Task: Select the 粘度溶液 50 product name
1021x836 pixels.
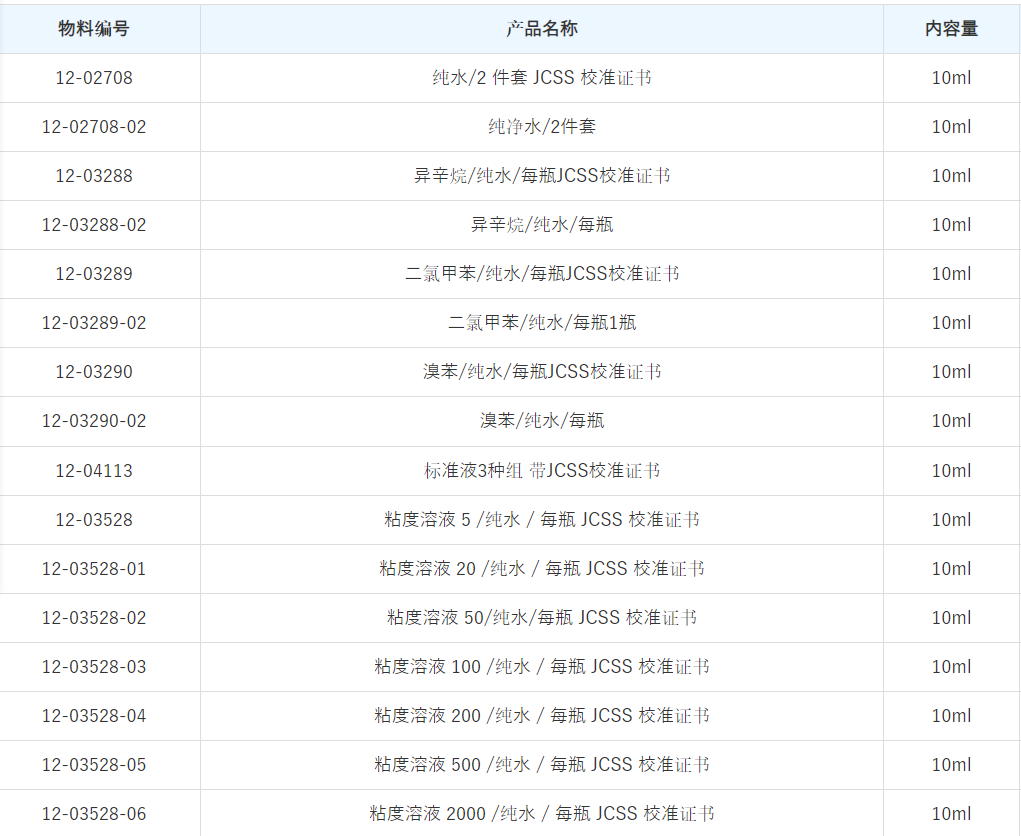Action: tap(541, 618)
